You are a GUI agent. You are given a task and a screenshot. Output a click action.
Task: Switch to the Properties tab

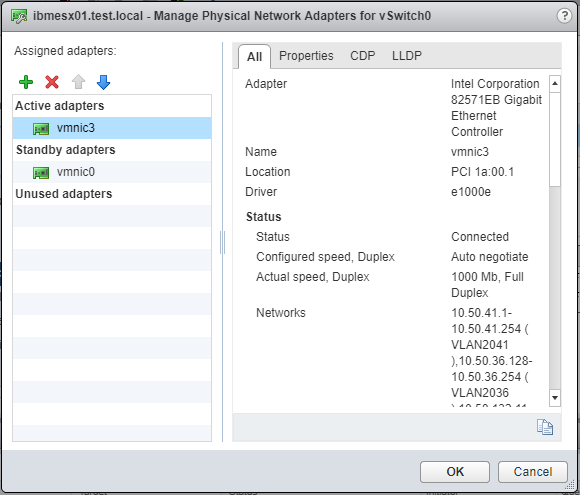point(306,56)
